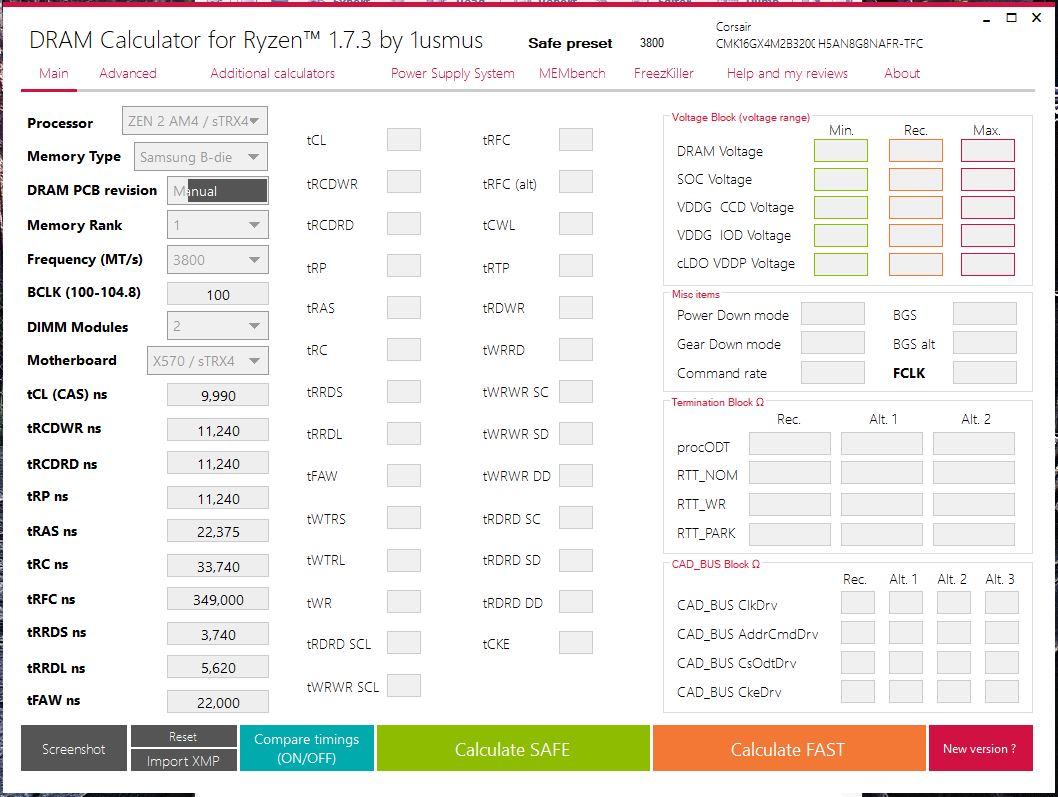
Task: Click CAD_BUS ClkDrv Rec. box
Action: tap(858, 603)
